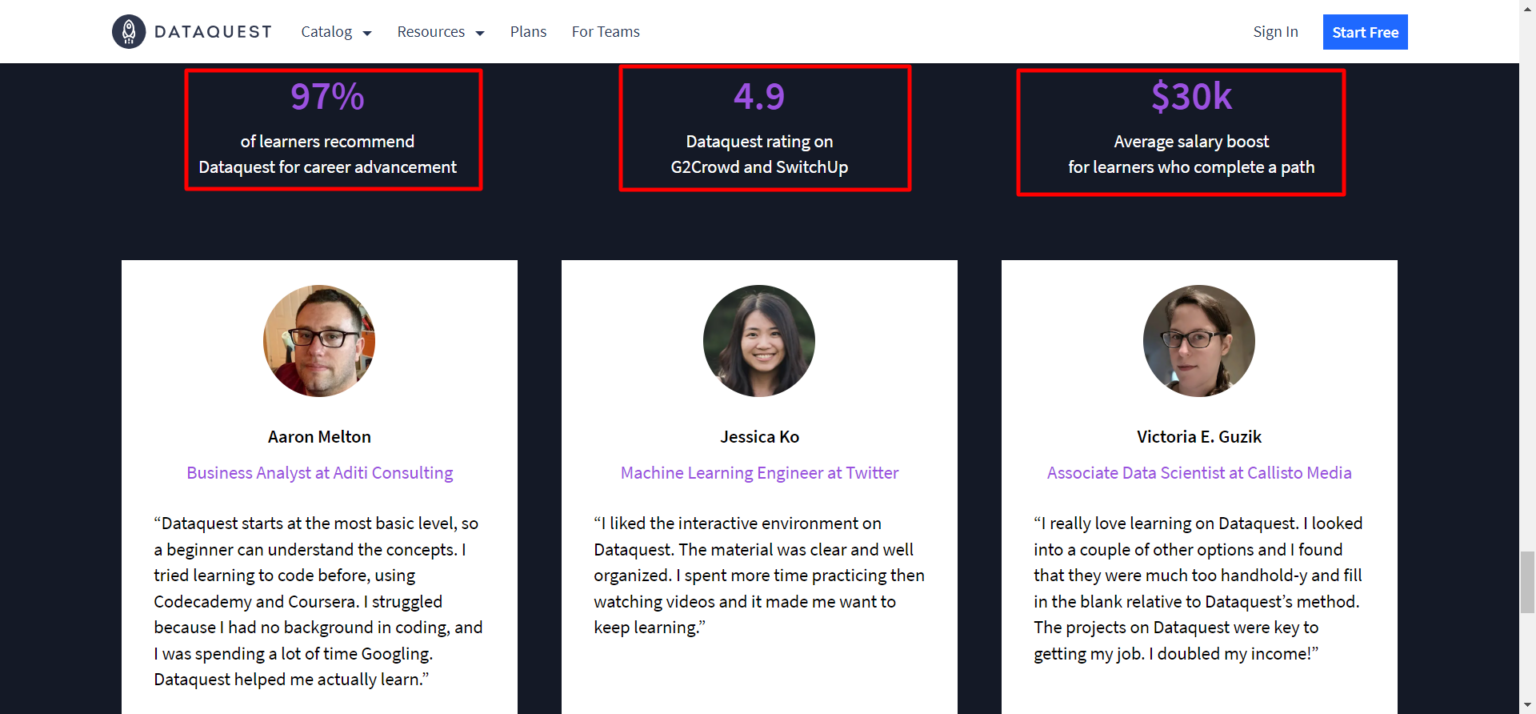Select the For Teams menu item
Screen dimensions: 1536x714
pyautogui.click(x=605, y=31)
